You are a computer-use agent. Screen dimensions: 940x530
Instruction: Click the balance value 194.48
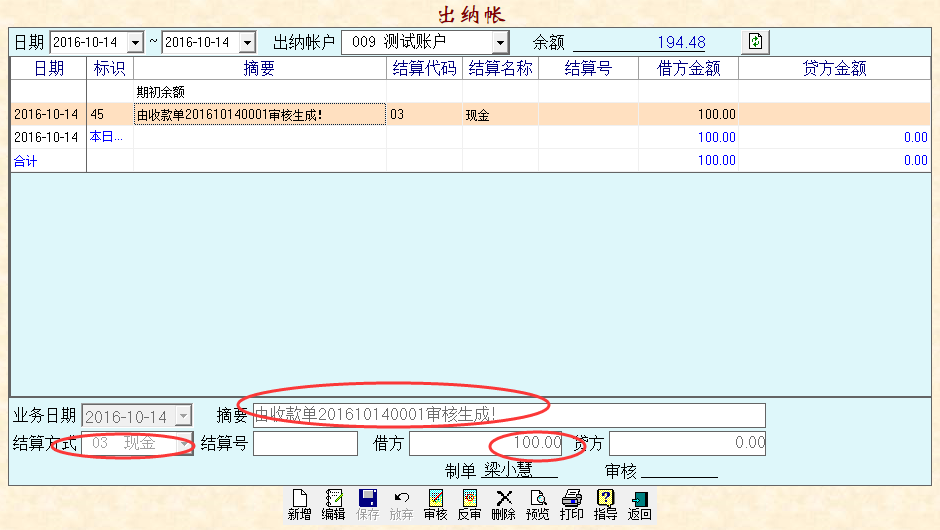pos(681,43)
